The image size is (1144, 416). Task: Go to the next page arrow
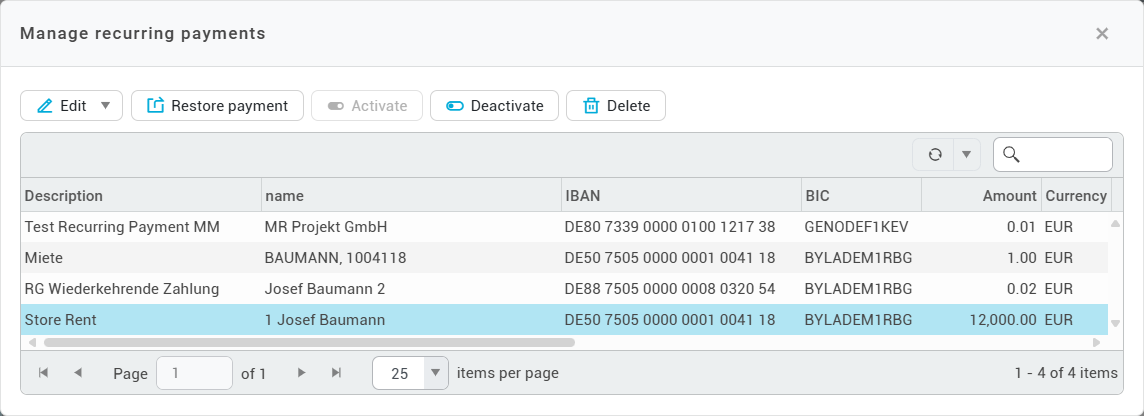[x=301, y=373]
